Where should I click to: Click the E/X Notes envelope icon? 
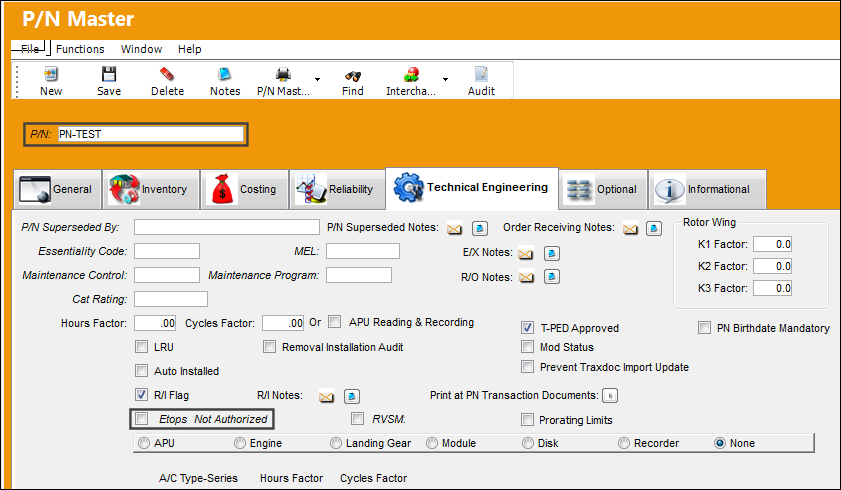pos(526,254)
